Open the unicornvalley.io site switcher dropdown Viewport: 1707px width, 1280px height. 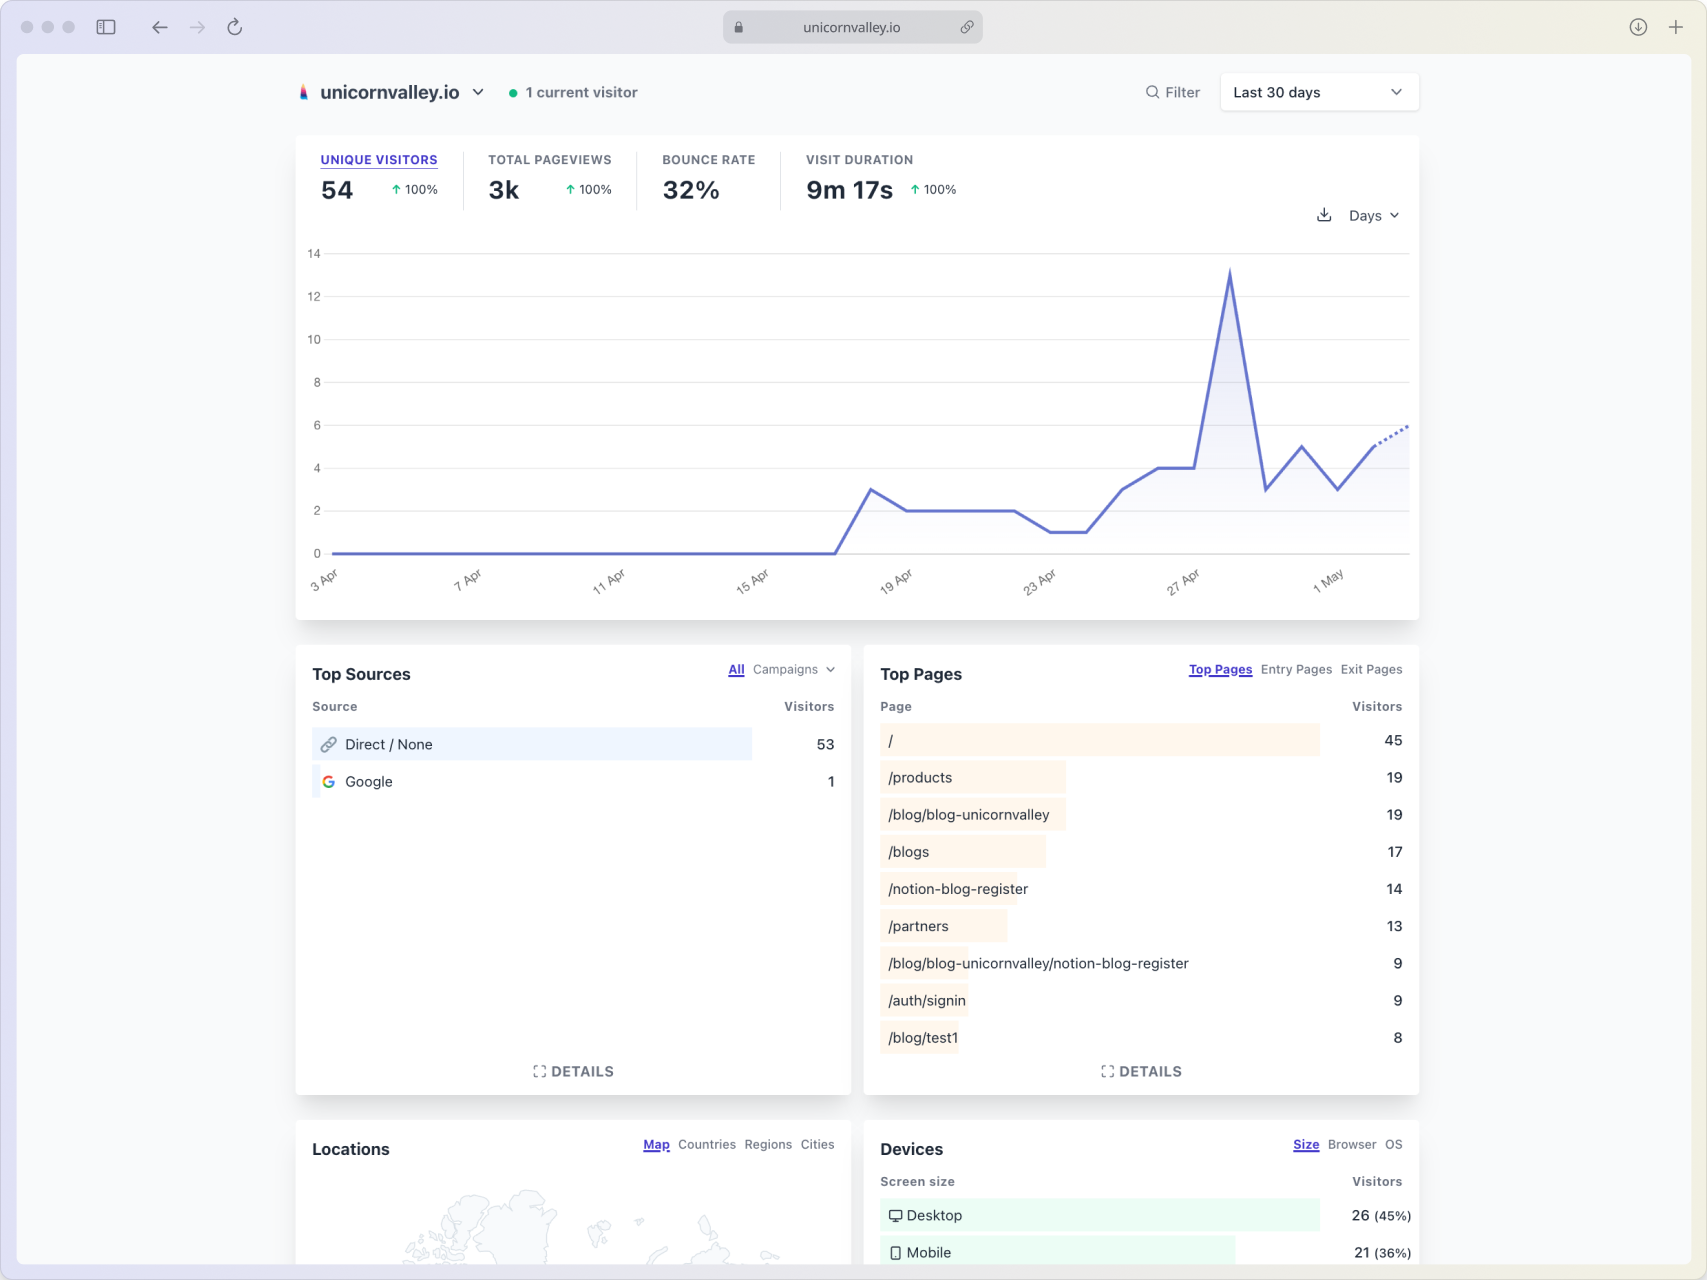coord(391,92)
